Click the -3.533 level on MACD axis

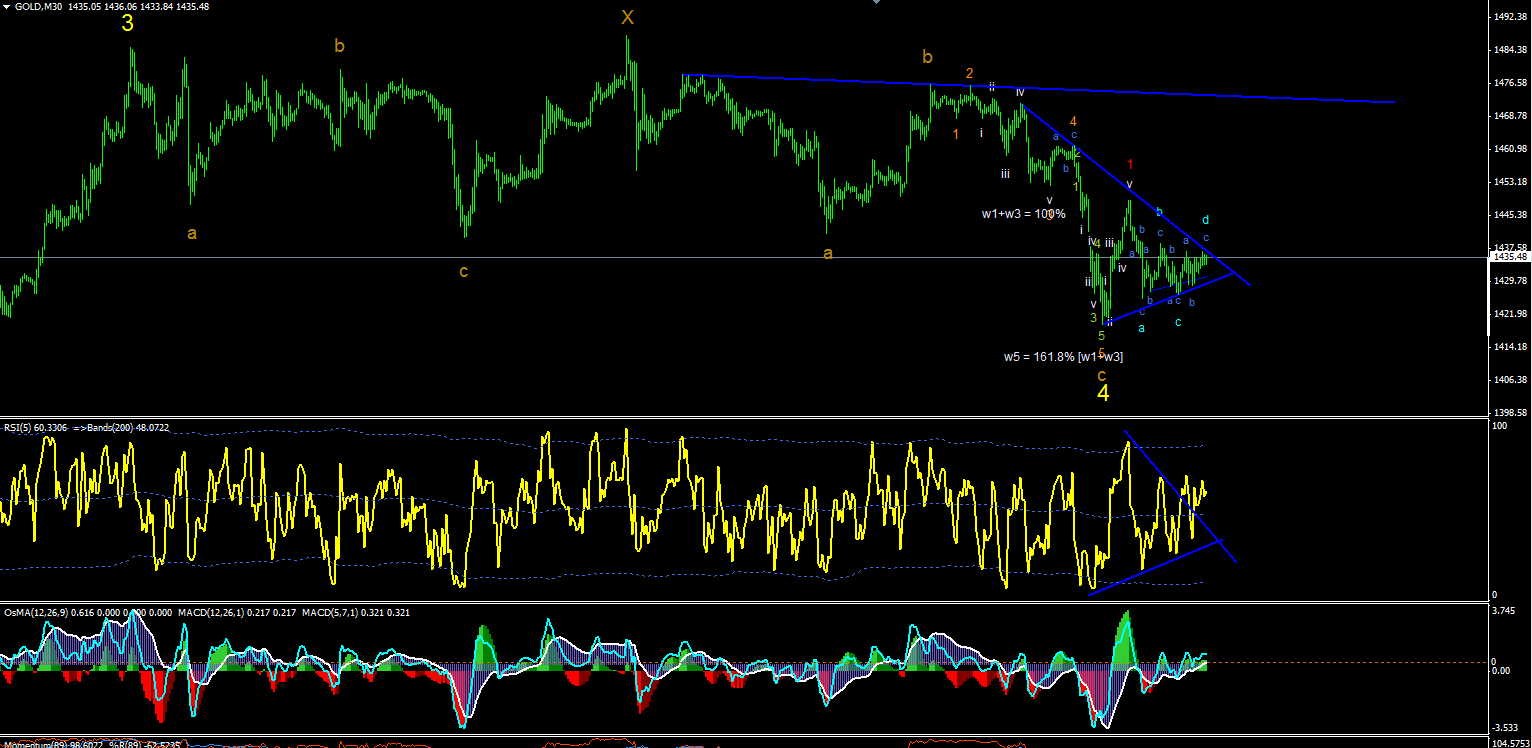pos(1505,728)
